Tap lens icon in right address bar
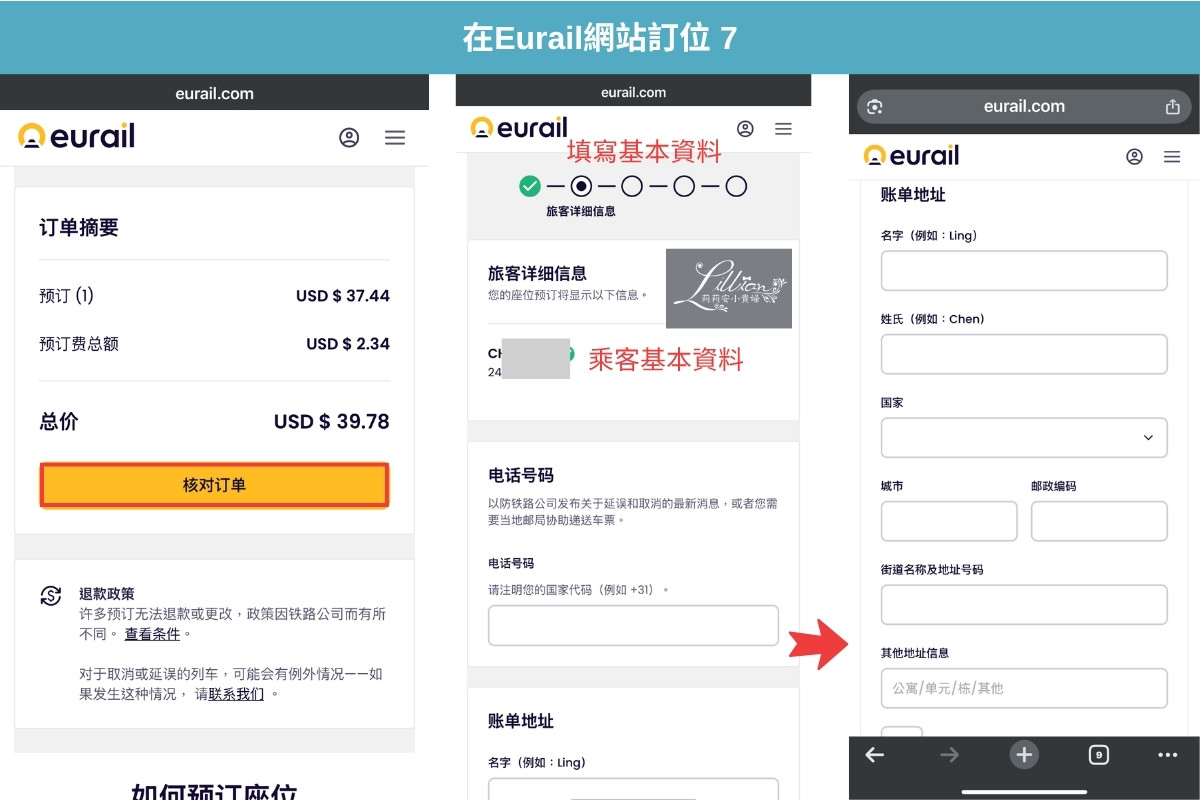1200x800 pixels. pyautogui.click(x=875, y=107)
